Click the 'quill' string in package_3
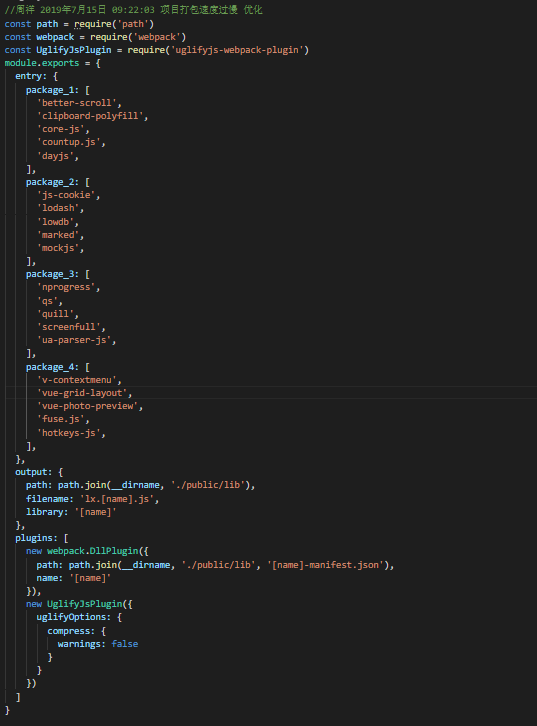This screenshot has width=537, height=726. pyautogui.click(x=55, y=314)
